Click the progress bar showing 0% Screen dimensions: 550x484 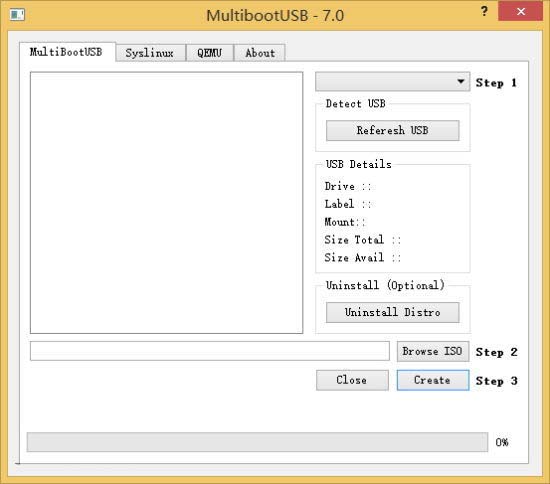257,442
